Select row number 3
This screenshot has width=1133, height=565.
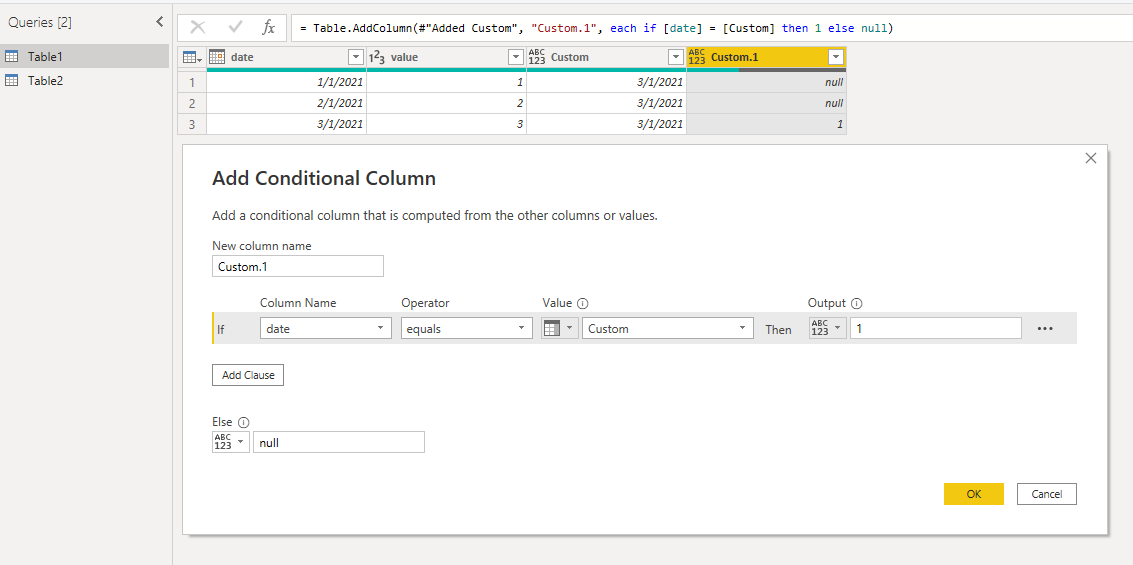(x=191, y=124)
